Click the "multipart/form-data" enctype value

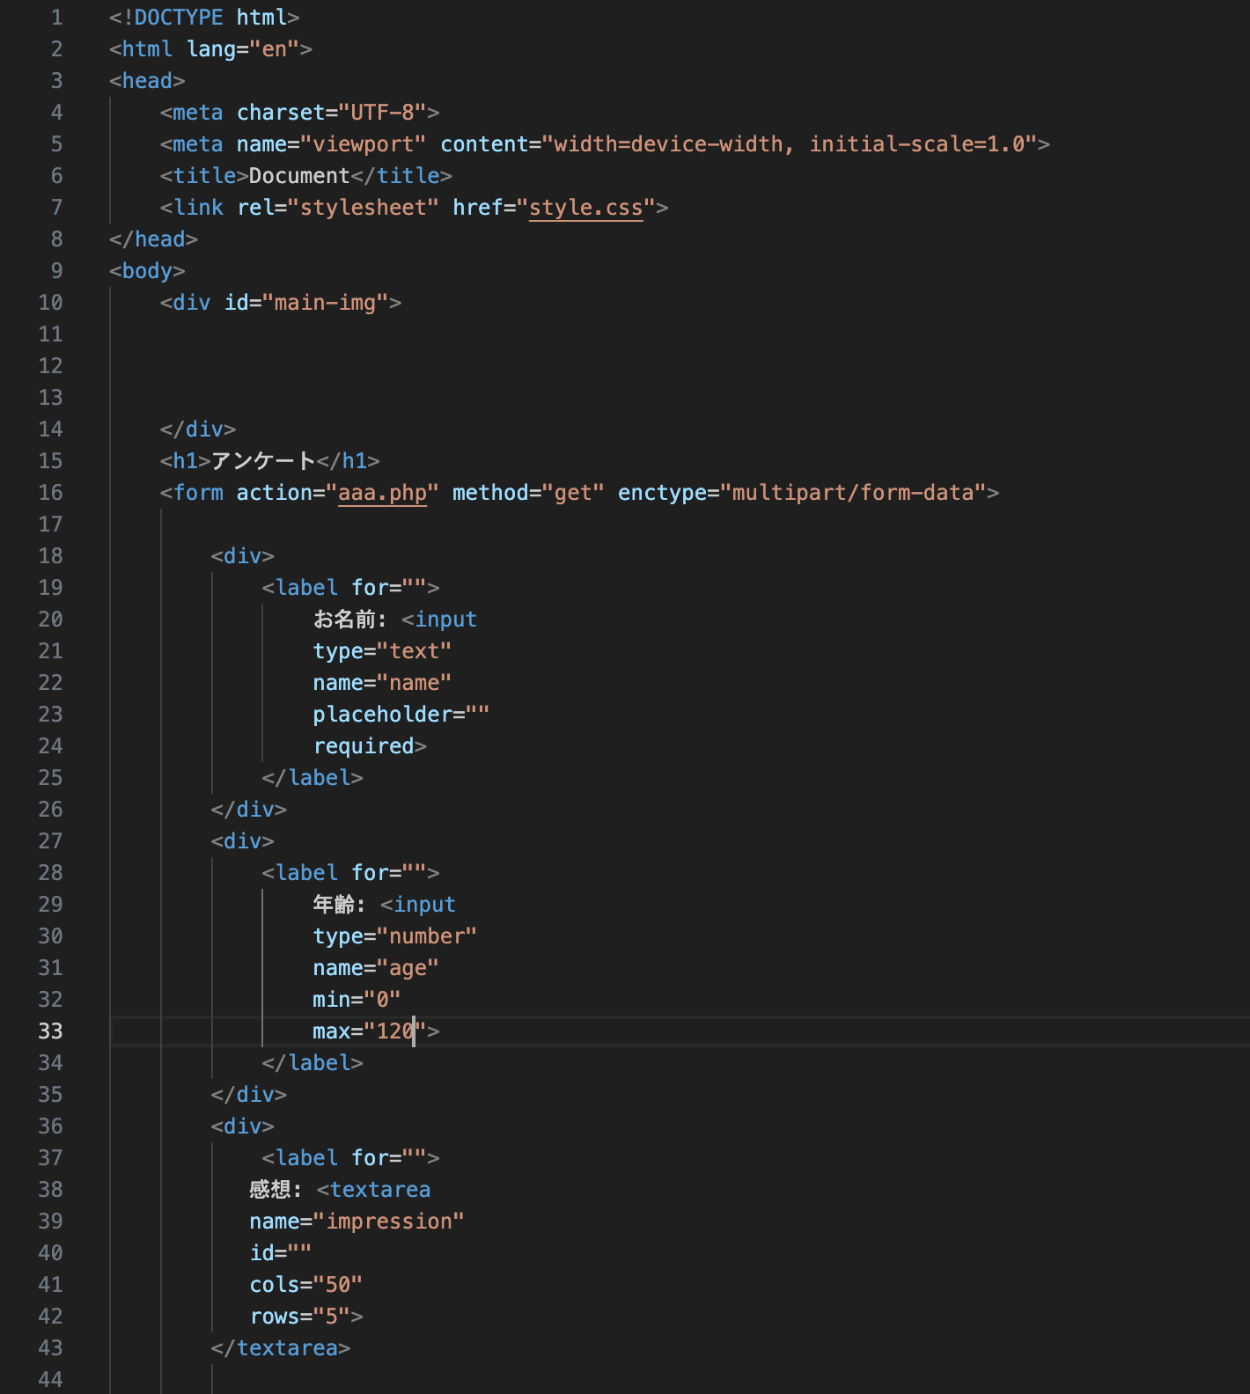852,493
